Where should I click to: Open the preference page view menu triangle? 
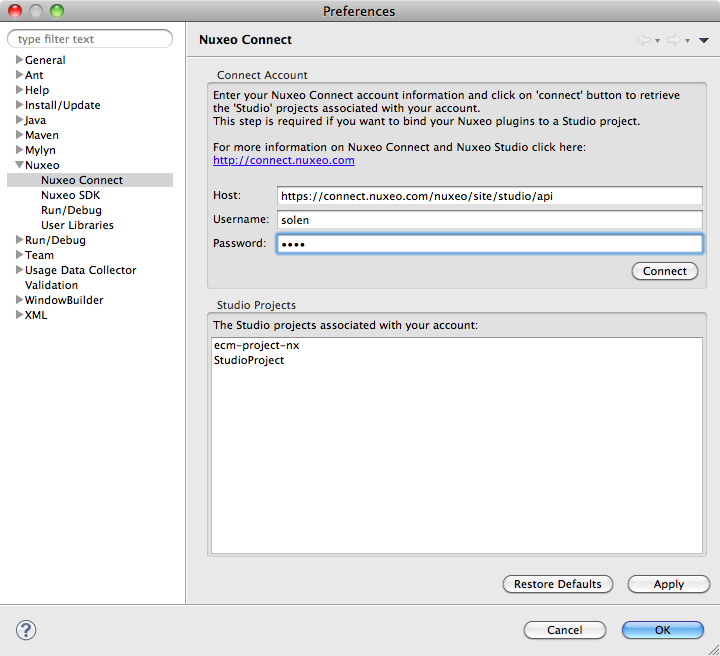pyautogui.click(x=703, y=40)
